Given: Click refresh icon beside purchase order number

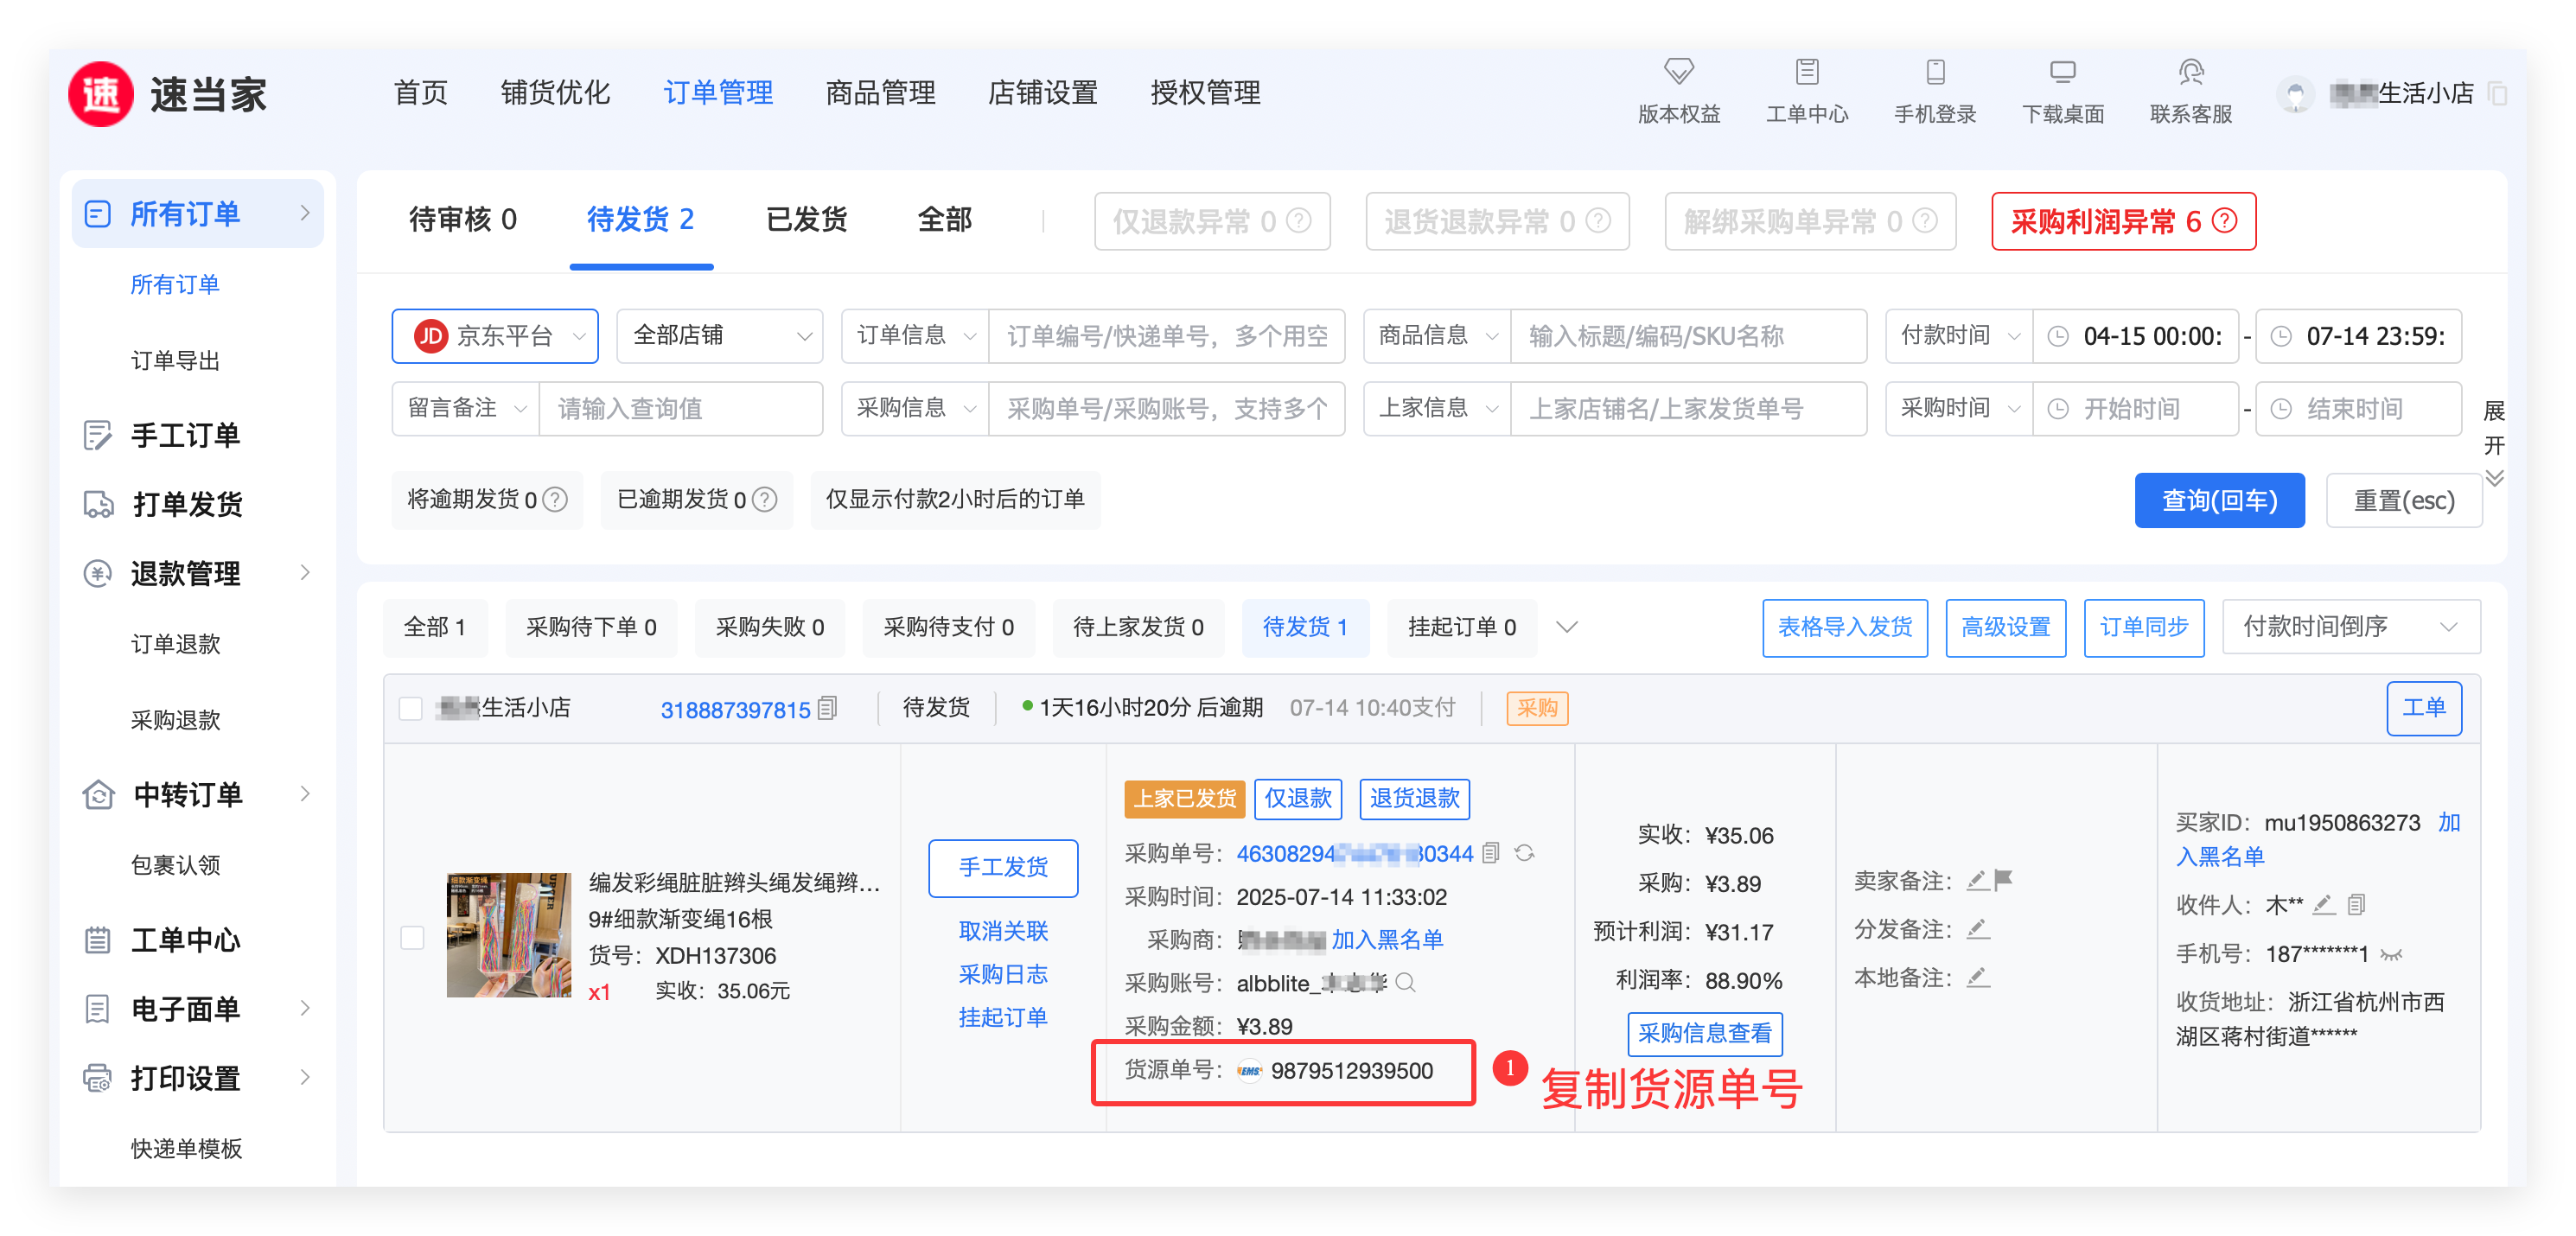Looking at the screenshot, I should coord(1524,853).
